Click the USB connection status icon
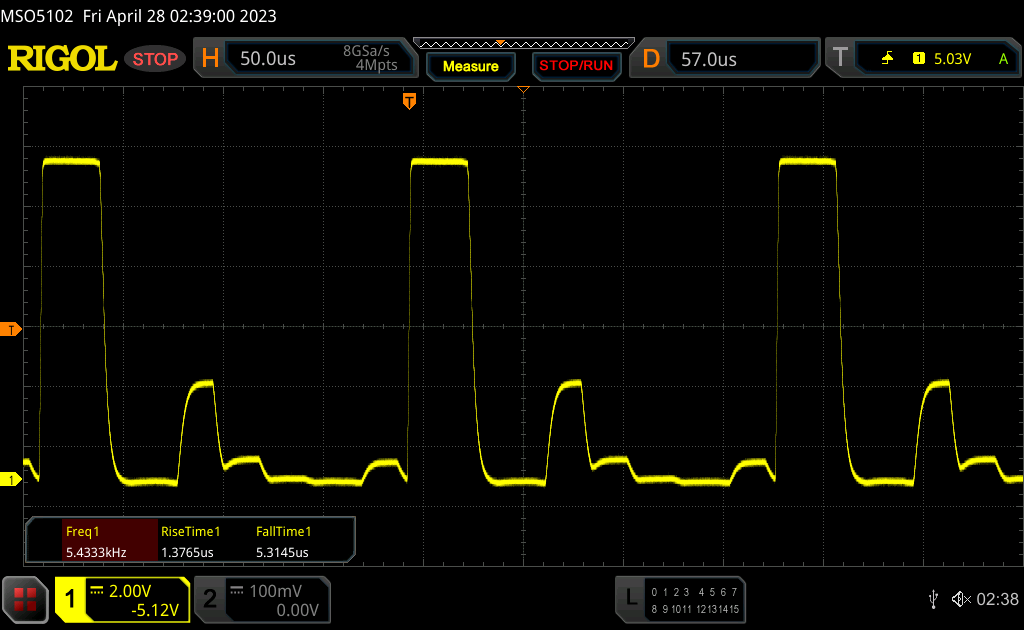 (x=933, y=598)
